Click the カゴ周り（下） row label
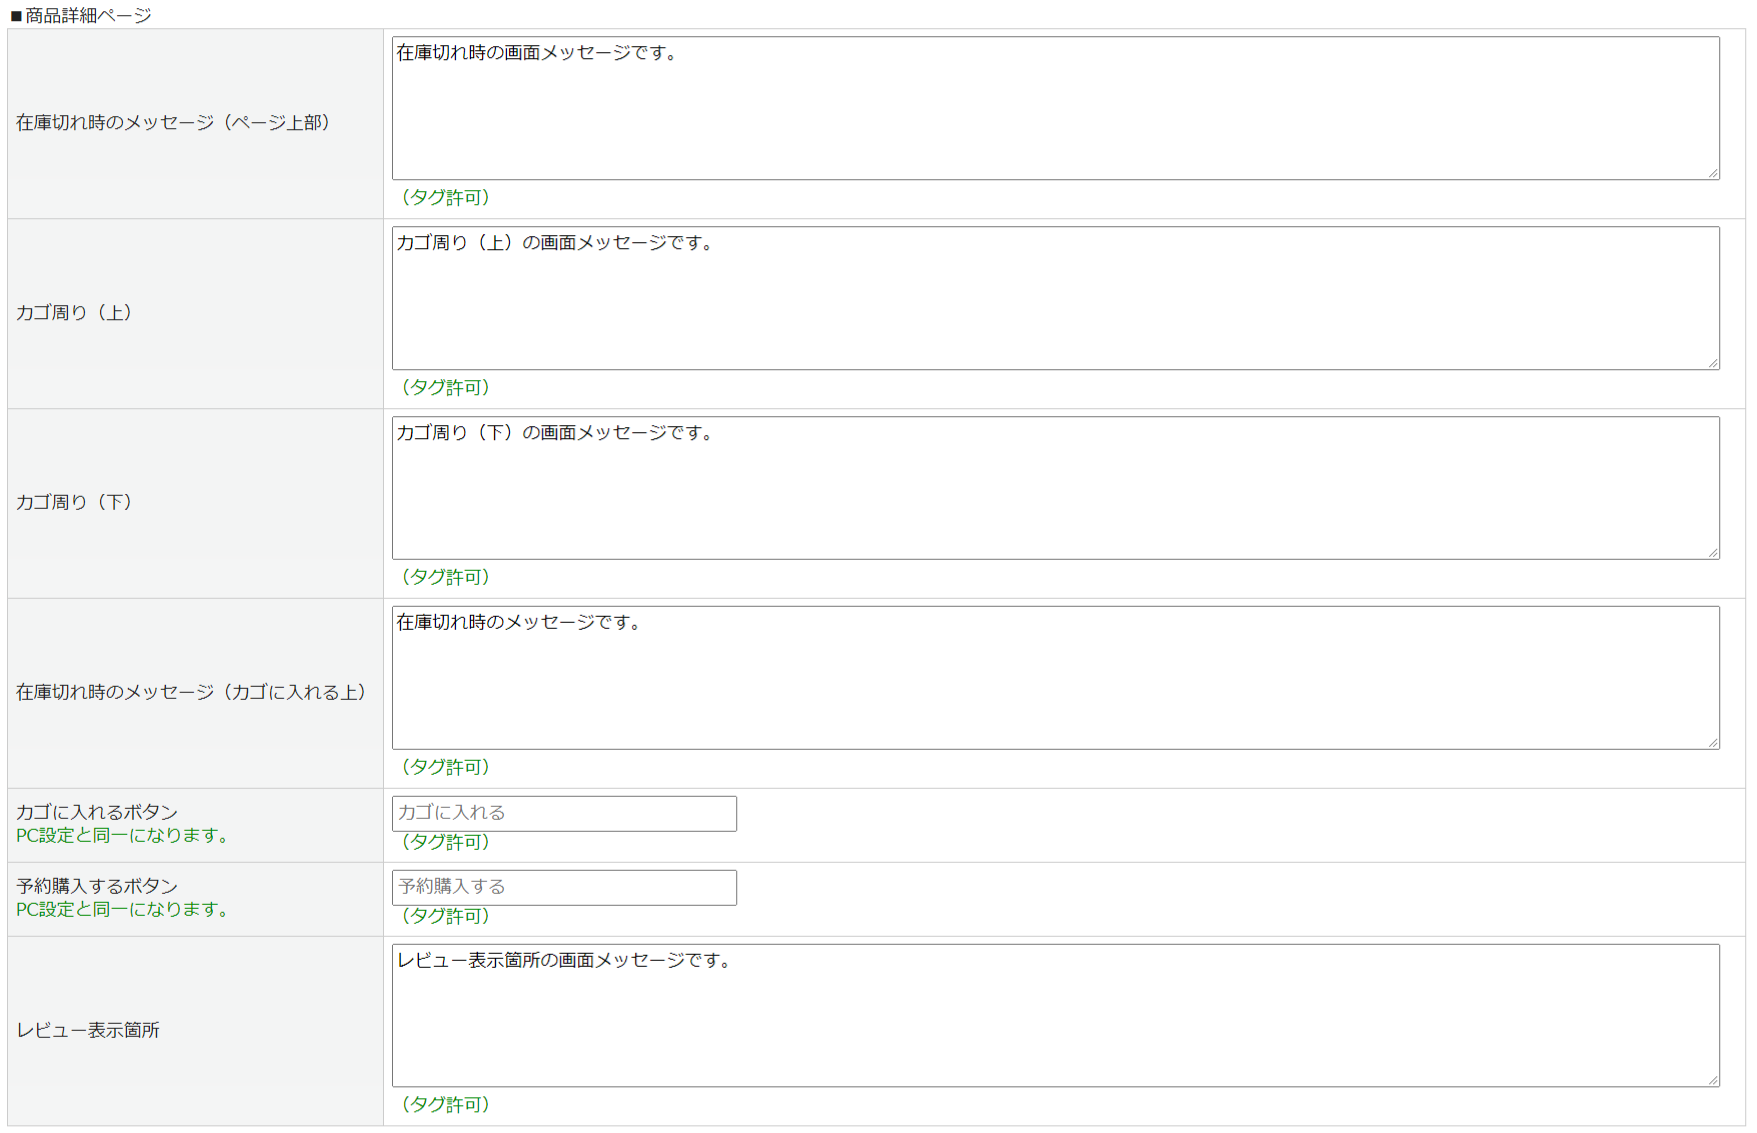Viewport: 1757px width, 1133px height. tap(74, 502)
